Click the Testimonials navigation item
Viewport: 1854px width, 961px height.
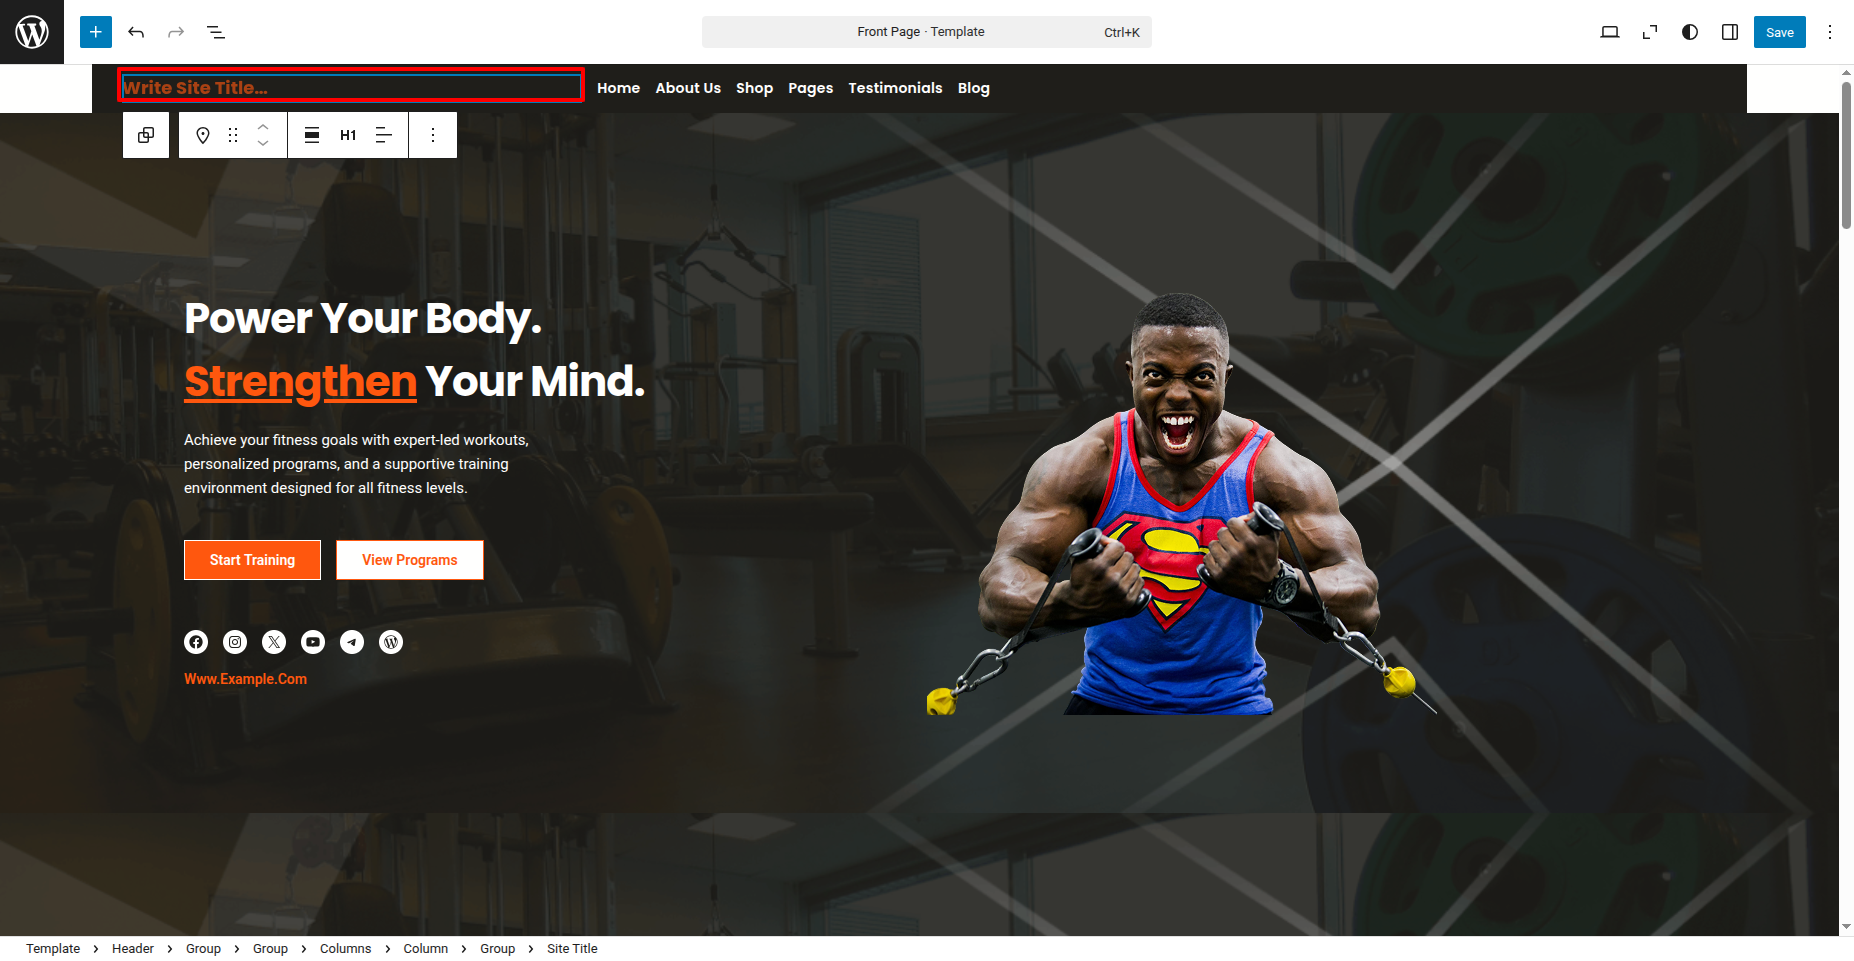click(895, 88)
